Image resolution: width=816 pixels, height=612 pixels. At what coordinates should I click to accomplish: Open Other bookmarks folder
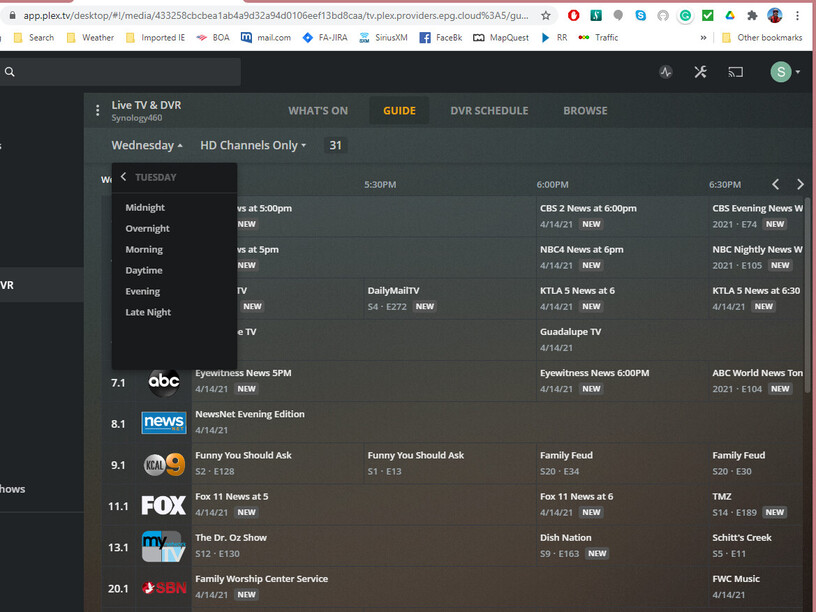coord(762,37)
